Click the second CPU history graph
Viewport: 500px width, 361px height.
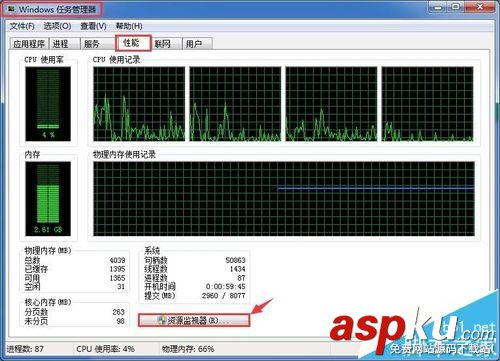[235, 104]
